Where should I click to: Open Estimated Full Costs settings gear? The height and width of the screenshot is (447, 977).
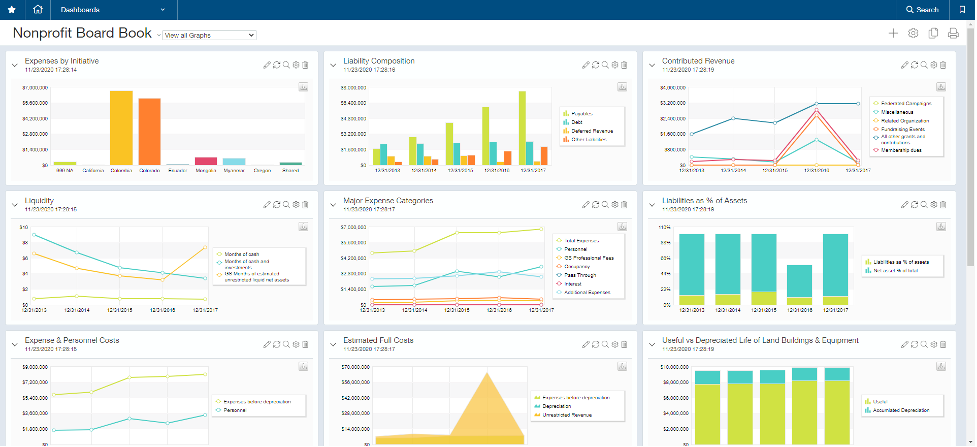[614, 344]
